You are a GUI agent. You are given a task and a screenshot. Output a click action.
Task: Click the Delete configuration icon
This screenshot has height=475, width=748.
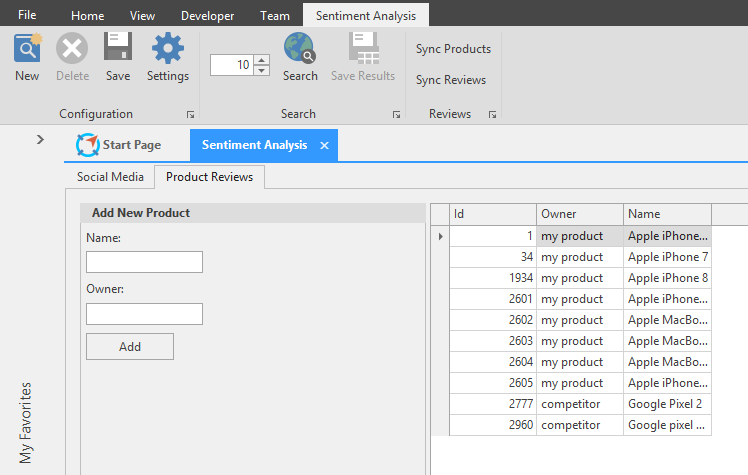72,48
